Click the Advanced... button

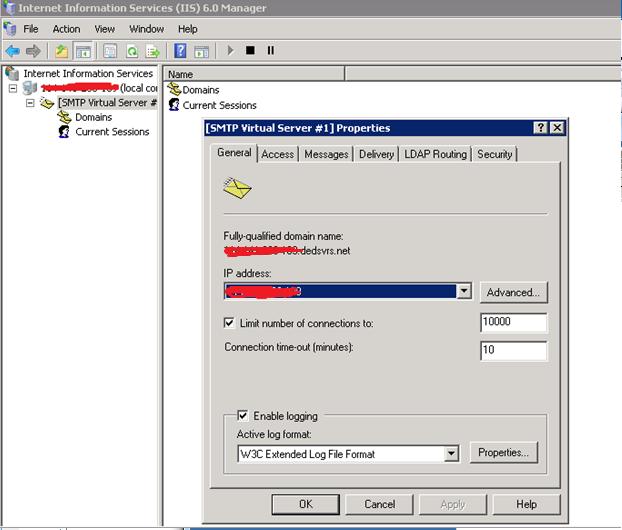513,293
